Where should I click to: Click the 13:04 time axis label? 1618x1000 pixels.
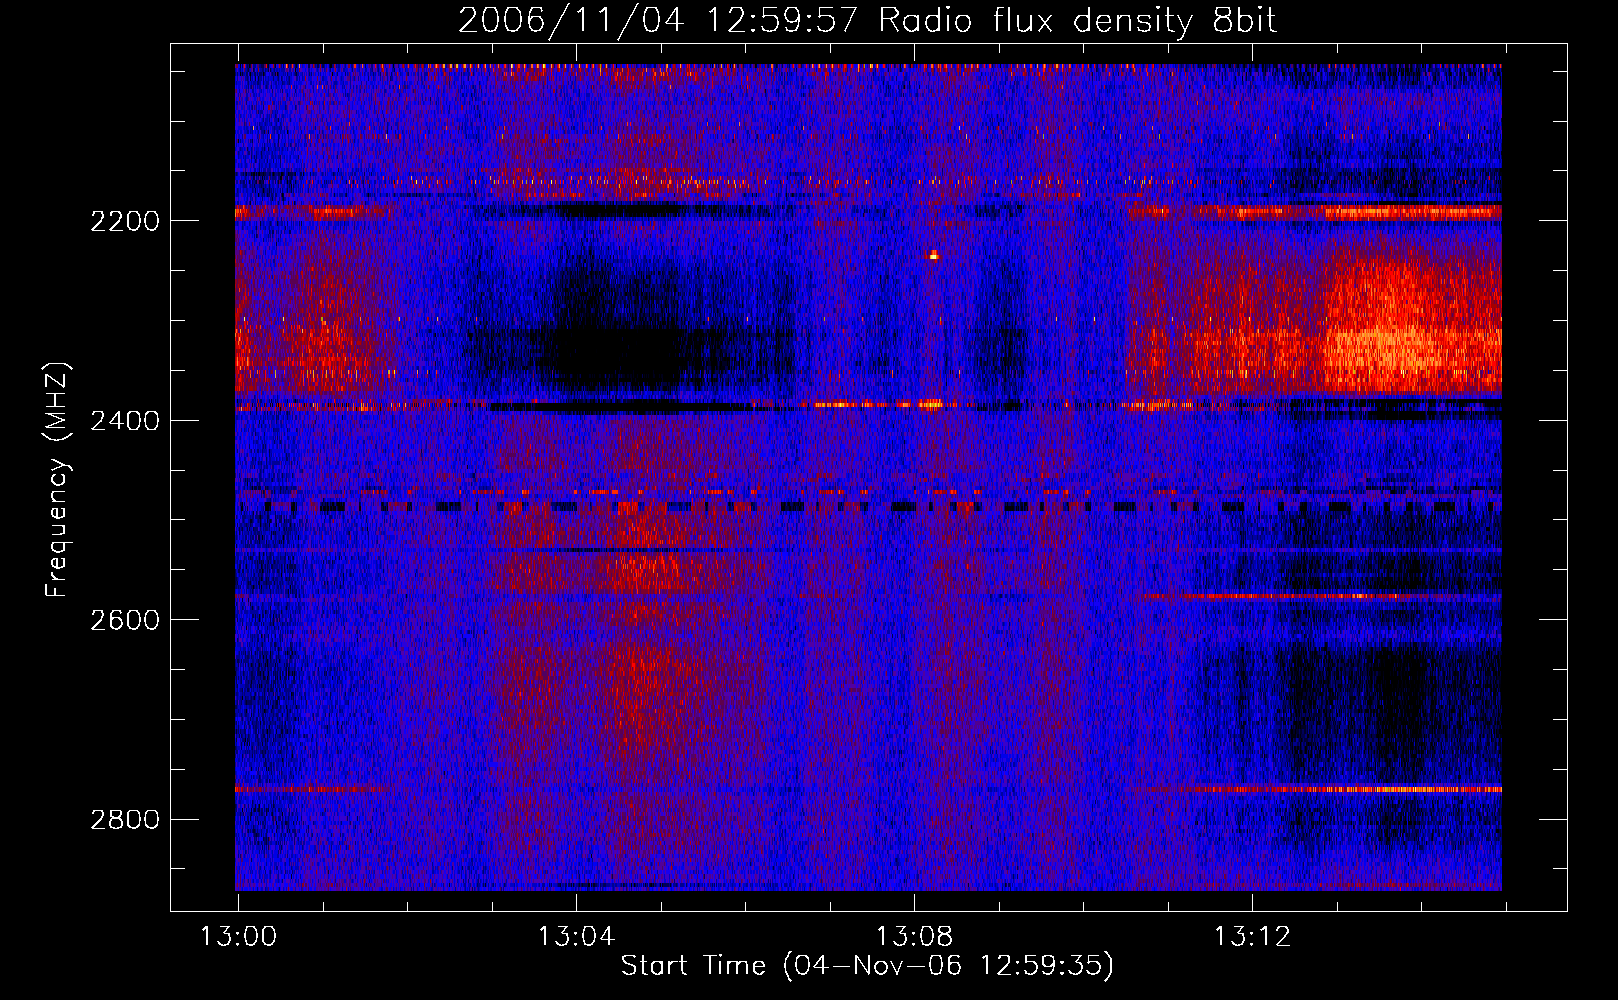tap(576, 937)
